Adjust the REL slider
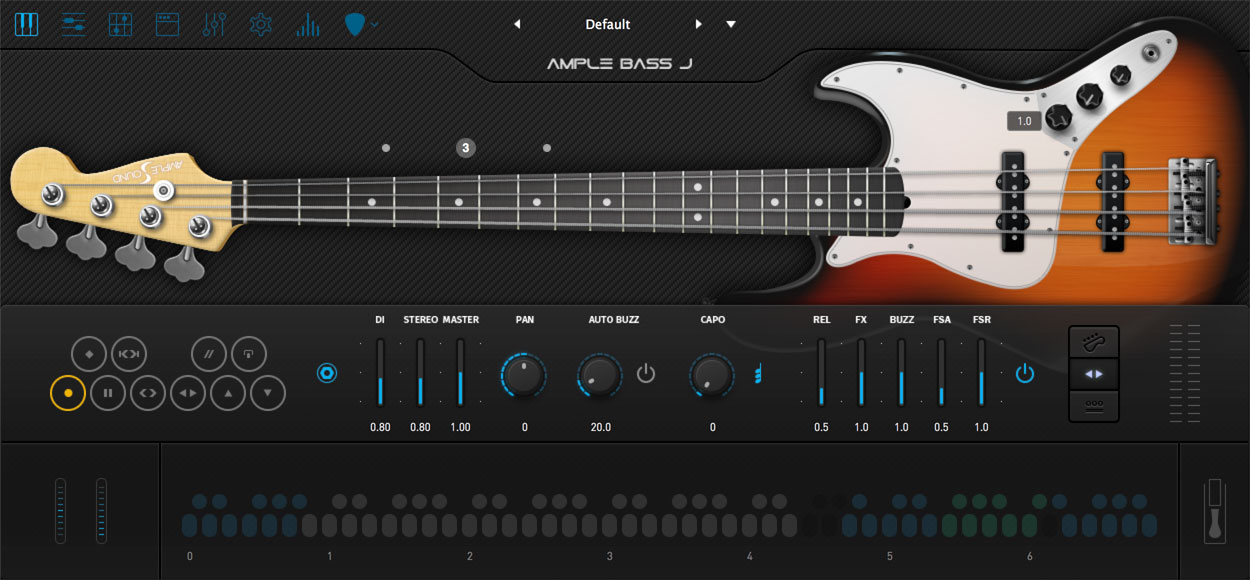 click(x=821, y=372)
